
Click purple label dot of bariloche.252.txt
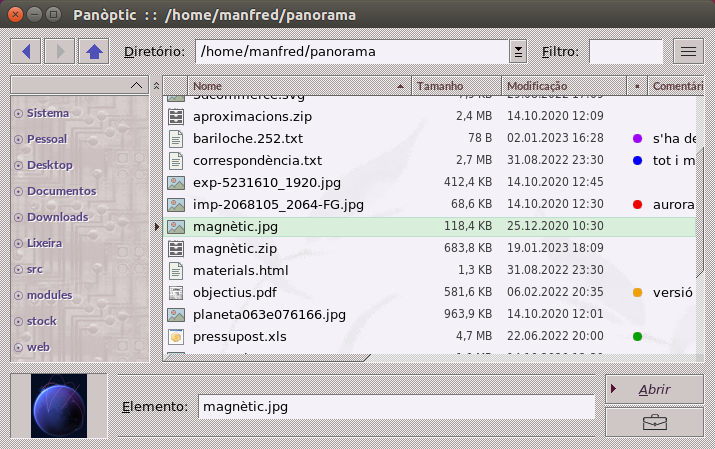637,139
